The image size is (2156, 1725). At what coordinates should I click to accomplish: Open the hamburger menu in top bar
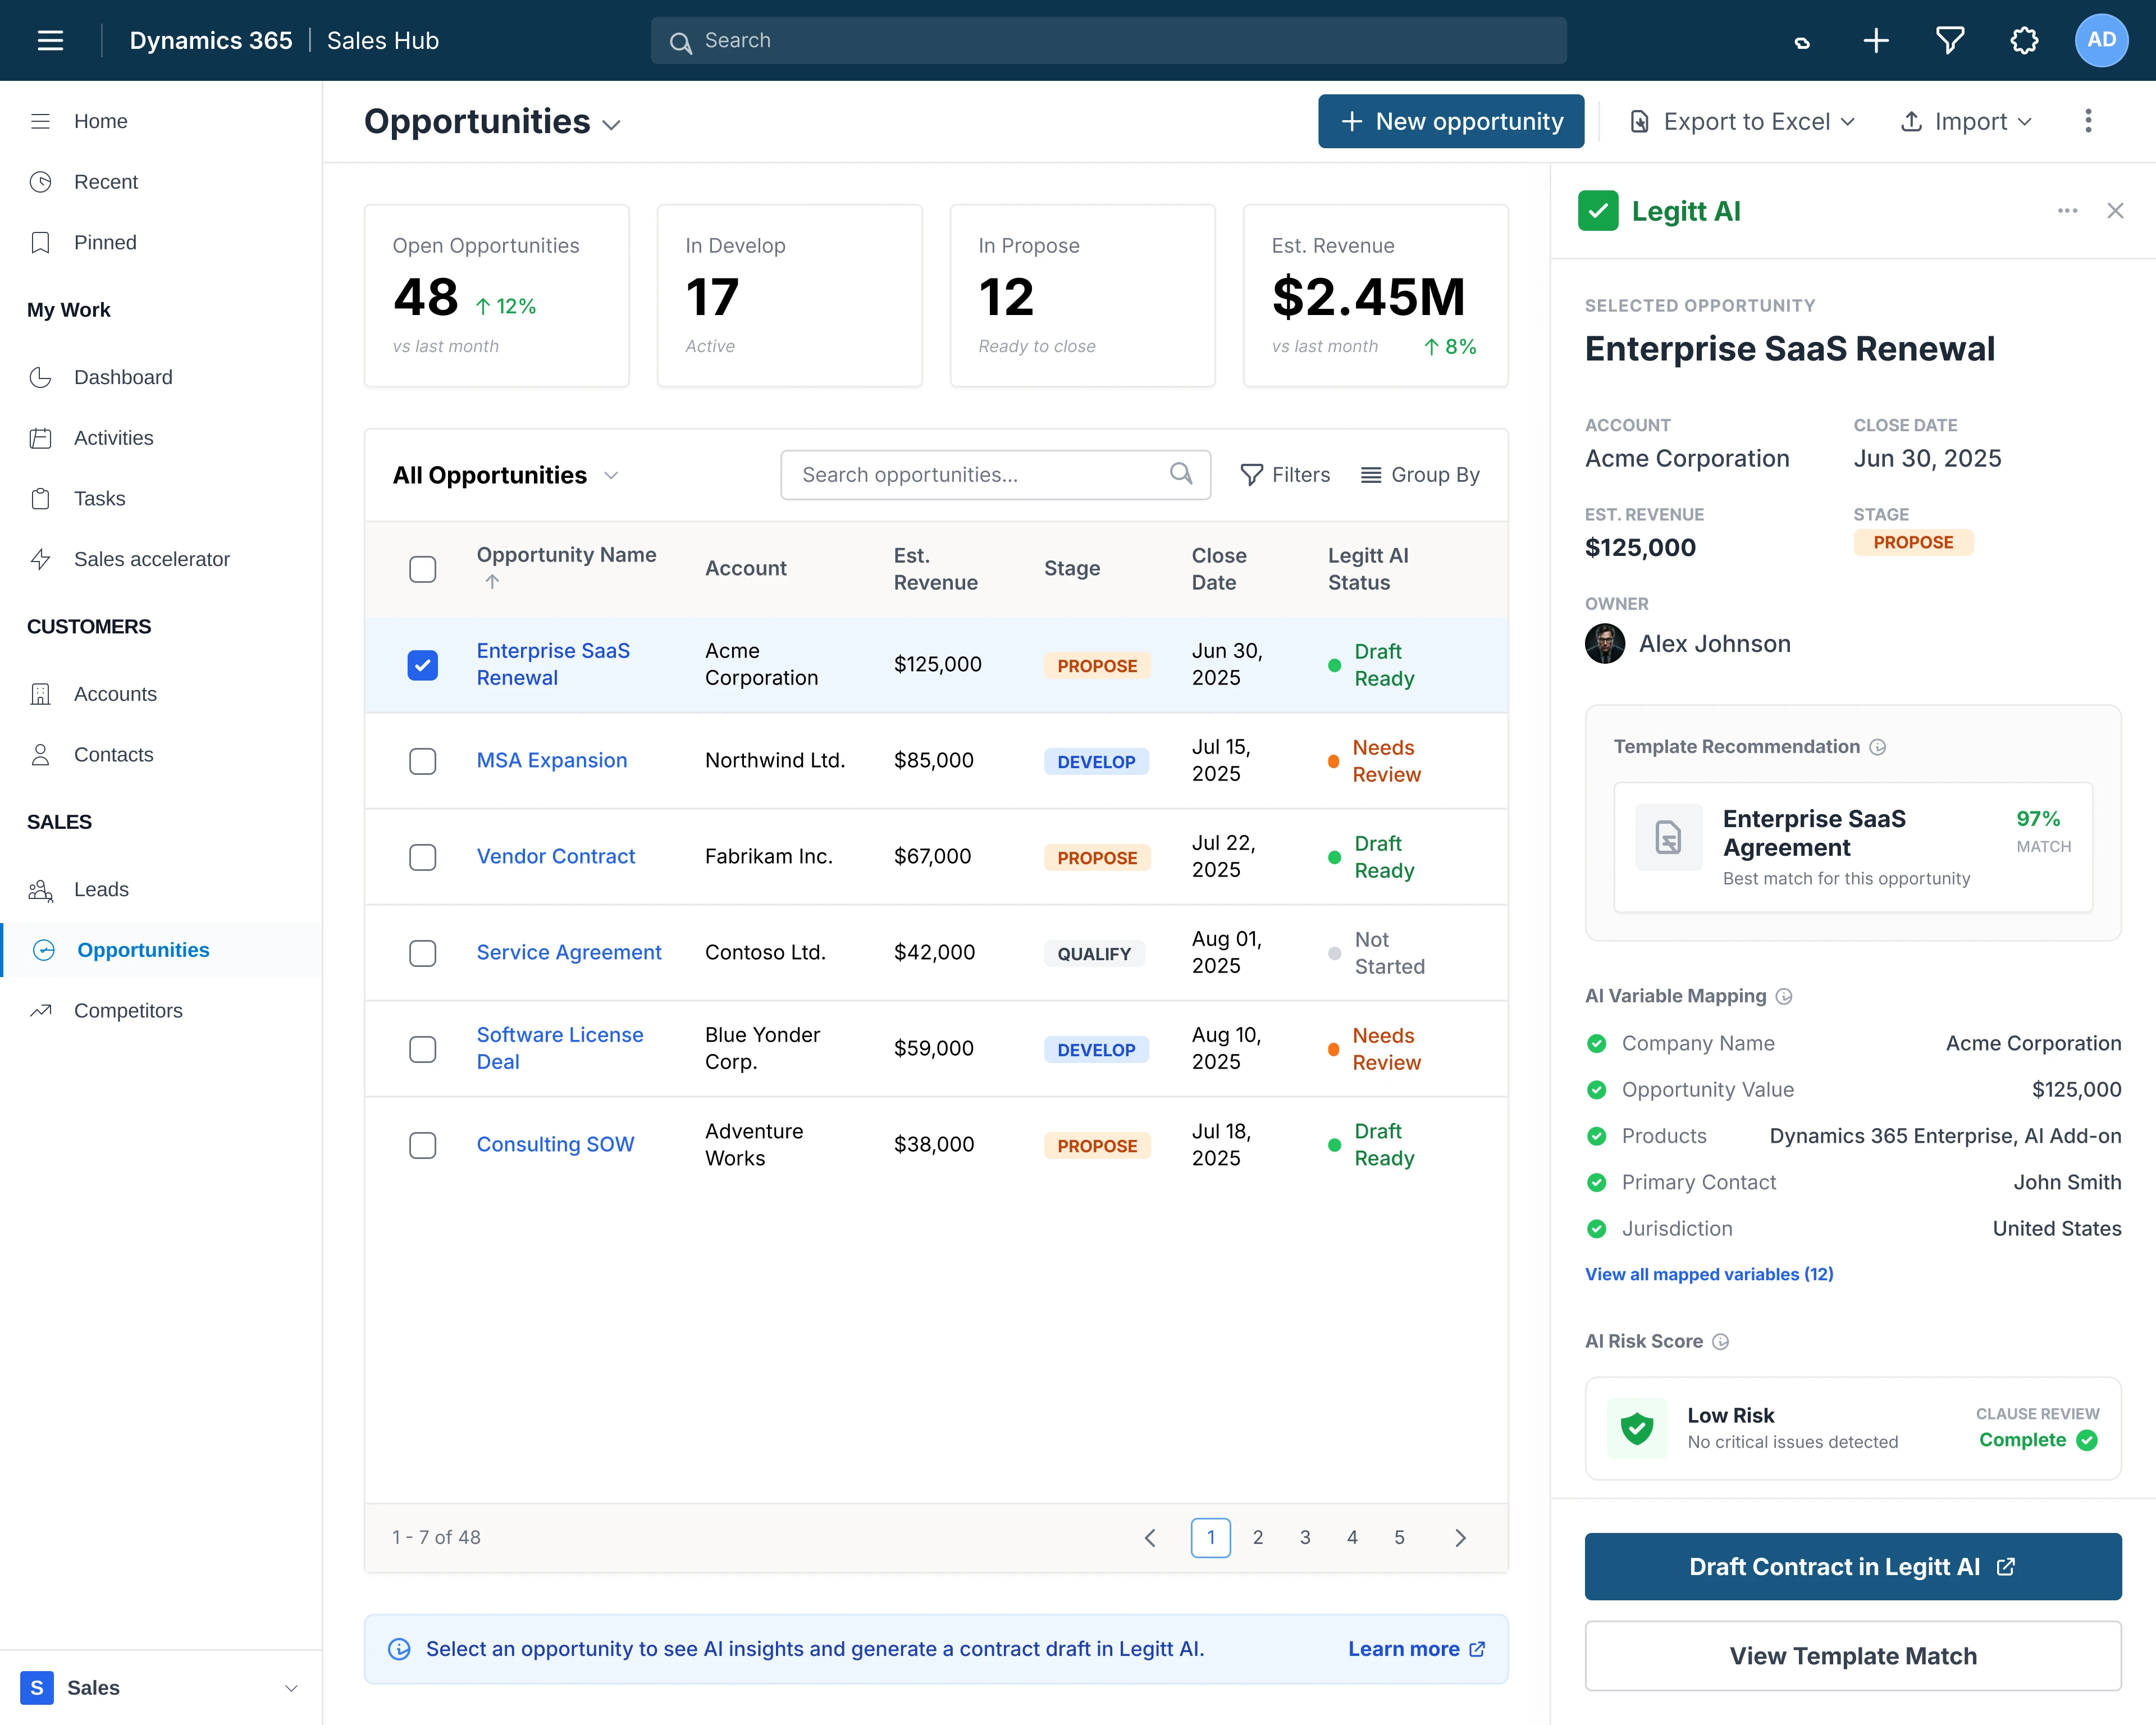(x=50, y=40)
